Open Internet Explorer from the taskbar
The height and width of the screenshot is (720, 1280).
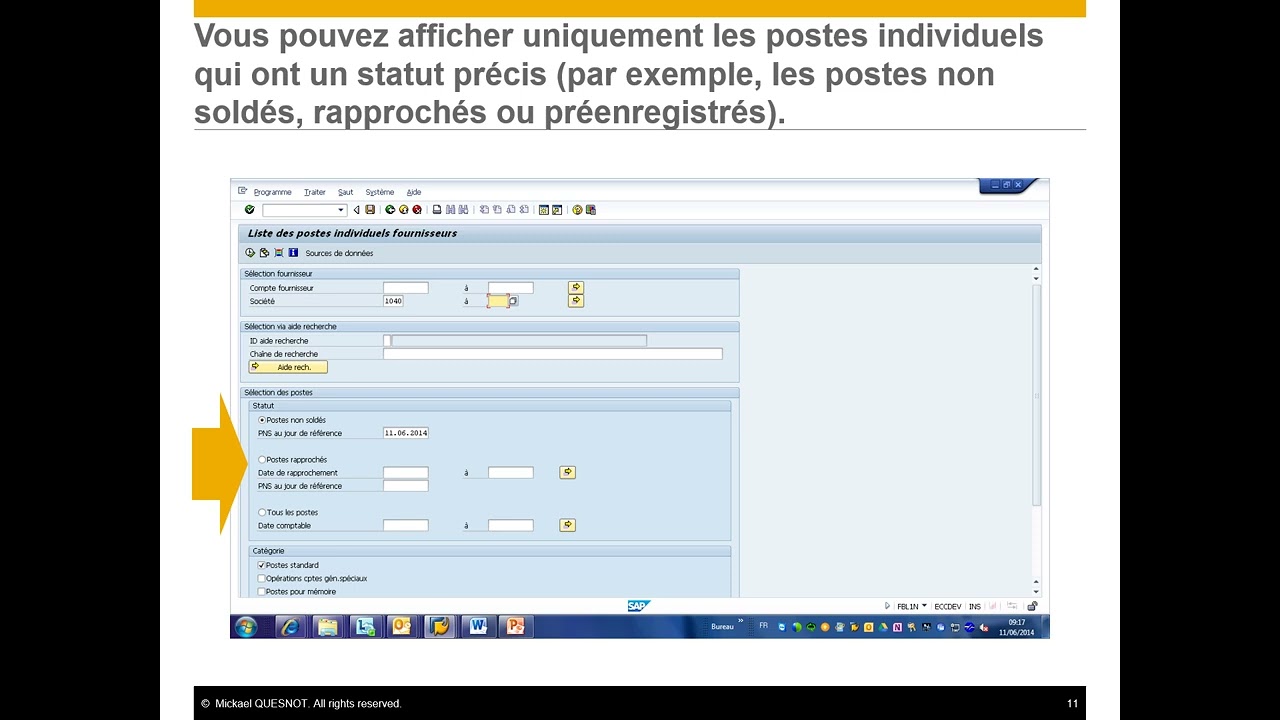point(289,627)
